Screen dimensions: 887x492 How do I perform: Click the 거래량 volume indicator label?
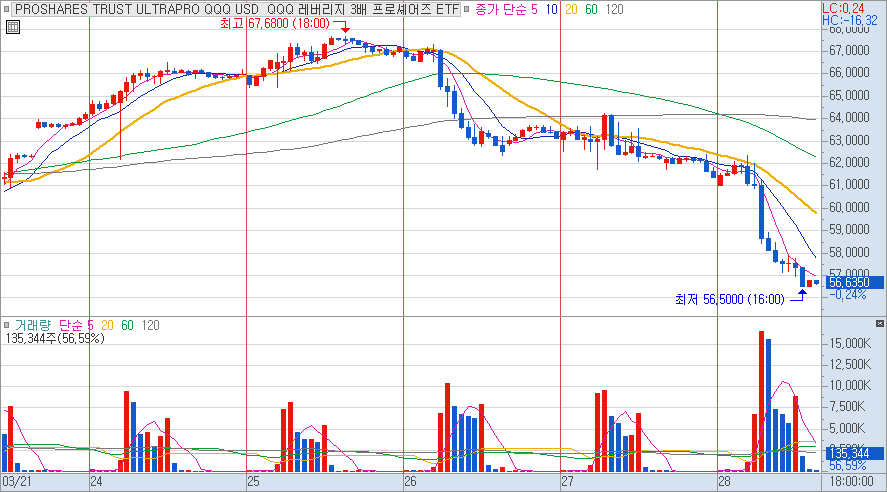(x=33, y=325)
